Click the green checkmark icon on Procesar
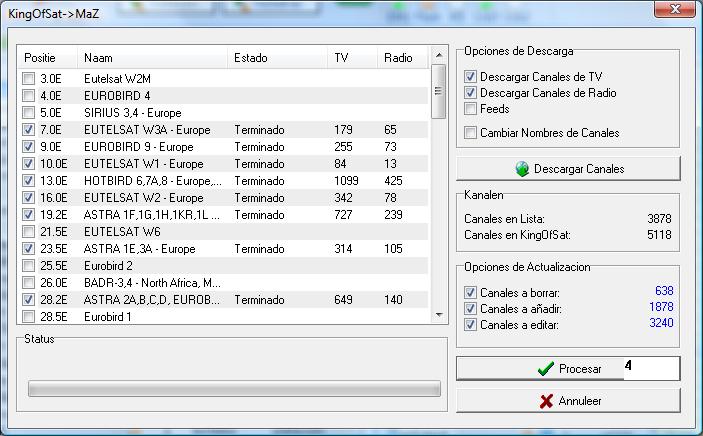 coord(546,369)
